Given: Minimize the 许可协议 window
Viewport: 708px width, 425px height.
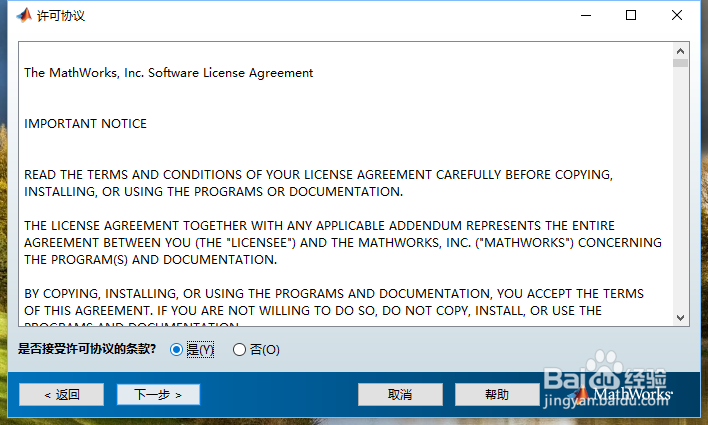Looking at the screenshot, I should point(586,15).
